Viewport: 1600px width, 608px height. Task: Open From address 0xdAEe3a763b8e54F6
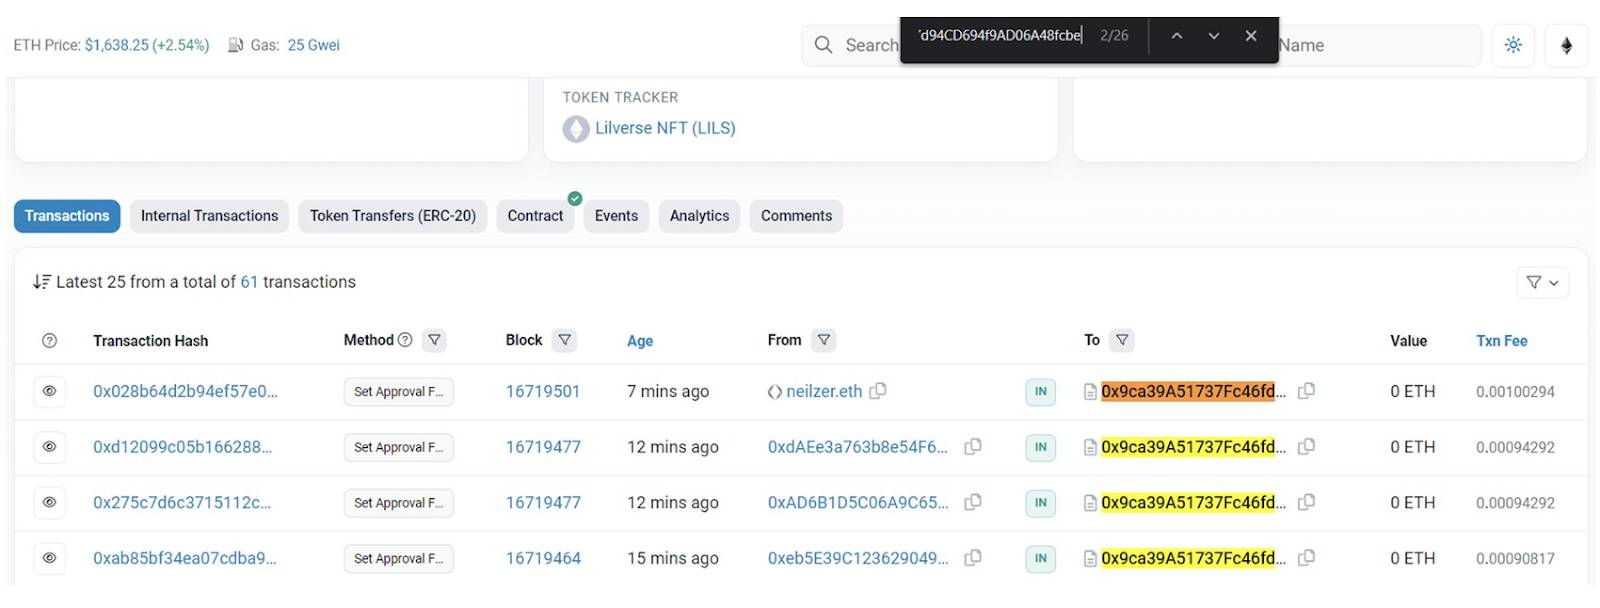pos(857,447)
